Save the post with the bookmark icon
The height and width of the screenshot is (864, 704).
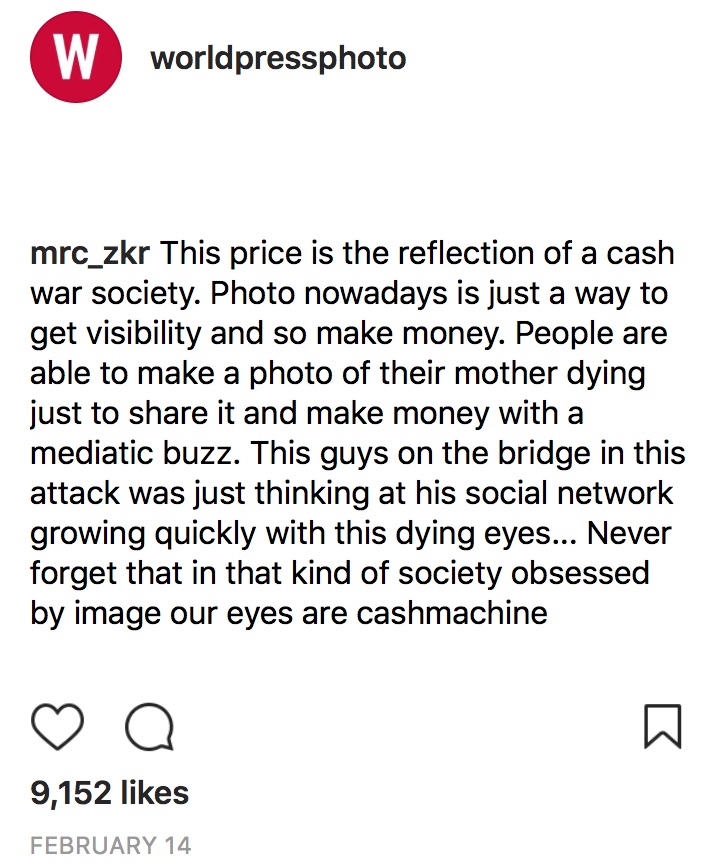(x=662, y=727)
